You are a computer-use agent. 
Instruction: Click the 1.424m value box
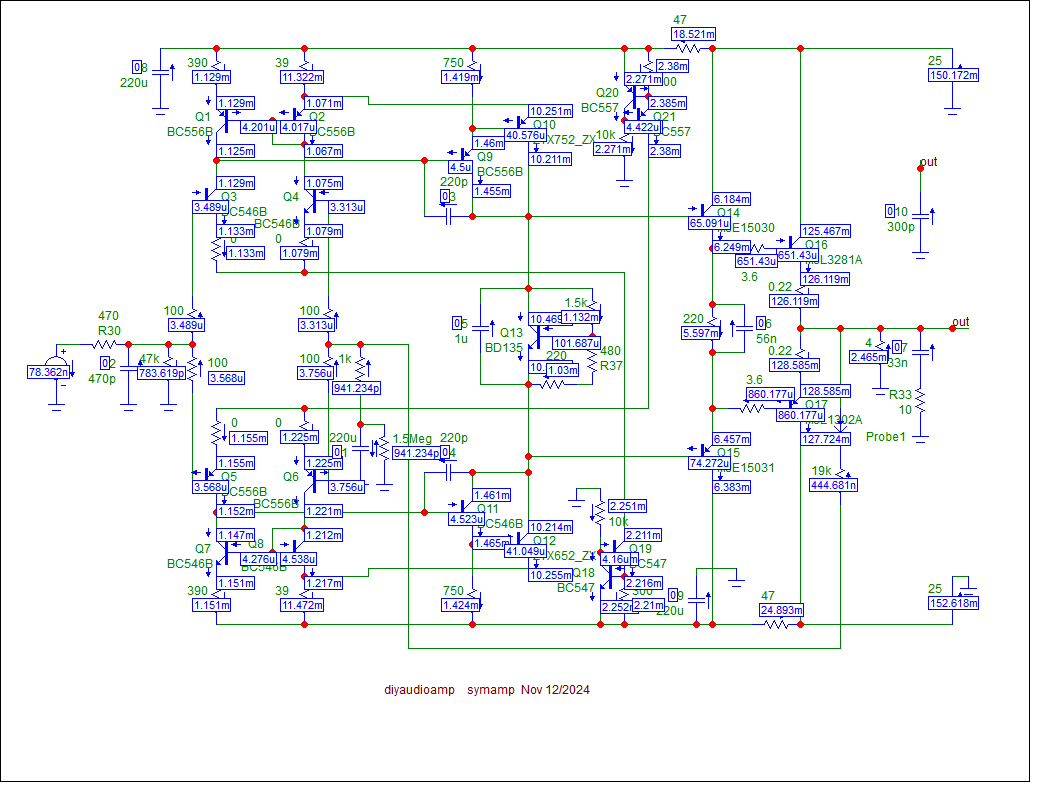point(461,605)
